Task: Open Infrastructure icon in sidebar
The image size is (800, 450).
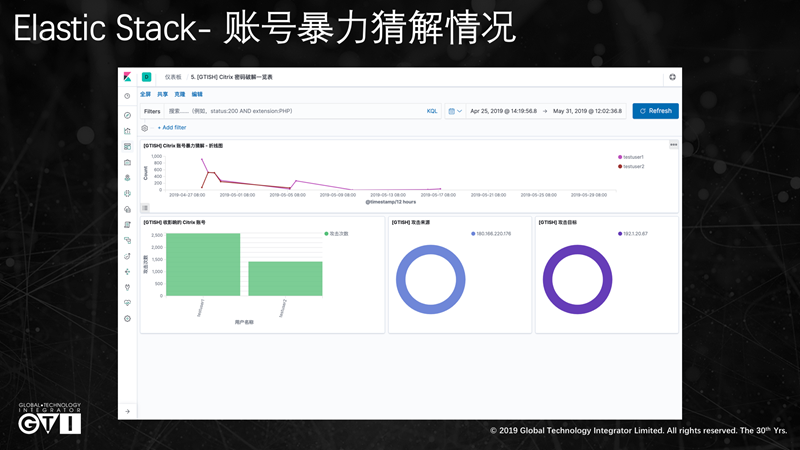Action: tap(127, 209)
